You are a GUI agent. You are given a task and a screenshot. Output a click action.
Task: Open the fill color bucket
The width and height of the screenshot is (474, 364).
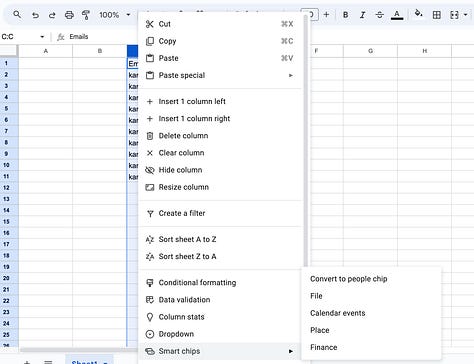click(418, 14)
